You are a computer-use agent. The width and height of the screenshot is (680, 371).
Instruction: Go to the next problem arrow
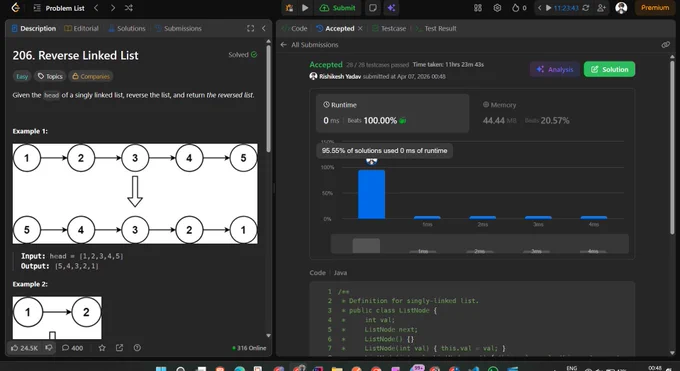point(113,8)
